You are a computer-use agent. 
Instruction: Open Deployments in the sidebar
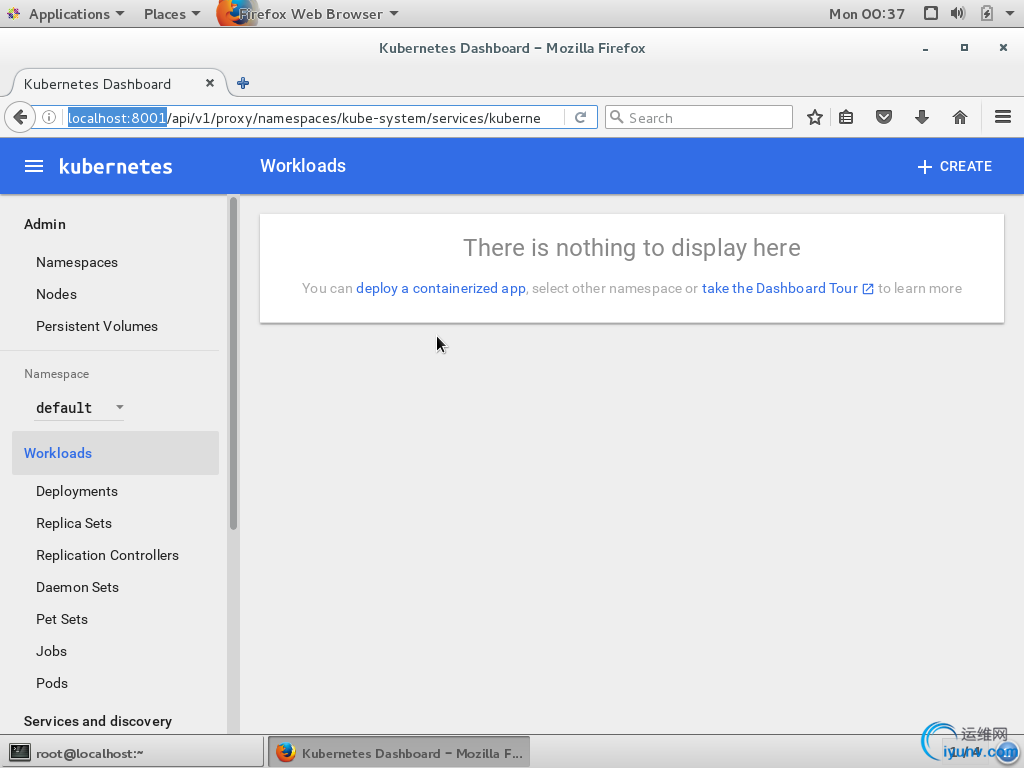(x=77, y=492)
